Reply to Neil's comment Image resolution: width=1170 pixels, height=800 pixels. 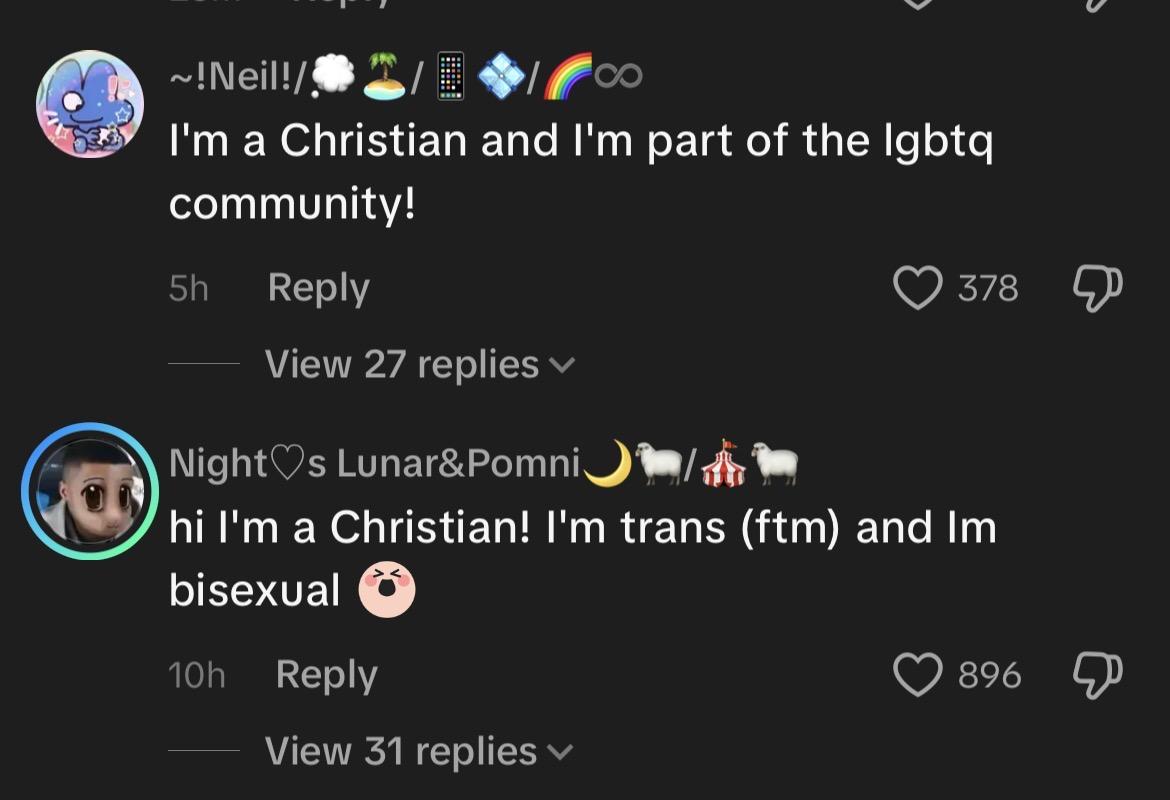pyautogui.click(x=318, y=288)
